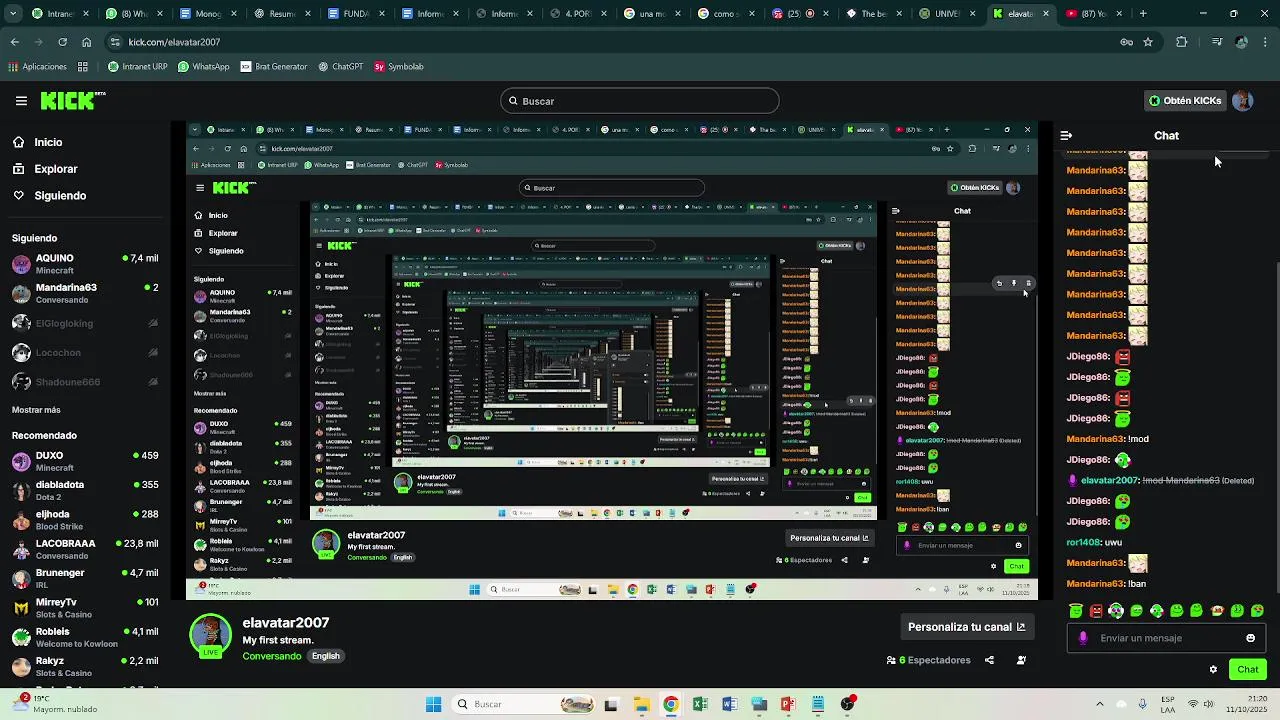This screenshot has width=1280, height=720.
Task: Collapse the chat panel icon
Action: [1066, 135]
